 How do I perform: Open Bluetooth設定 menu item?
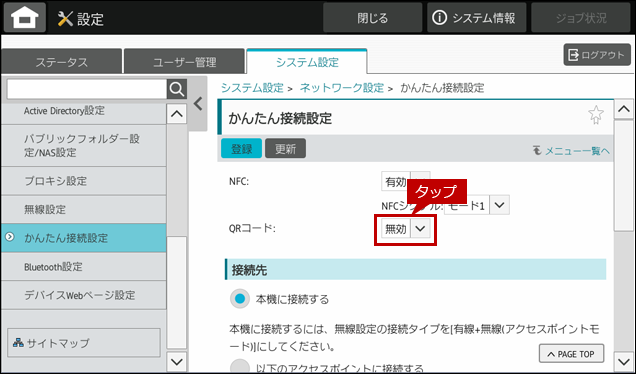pos(84,267)
